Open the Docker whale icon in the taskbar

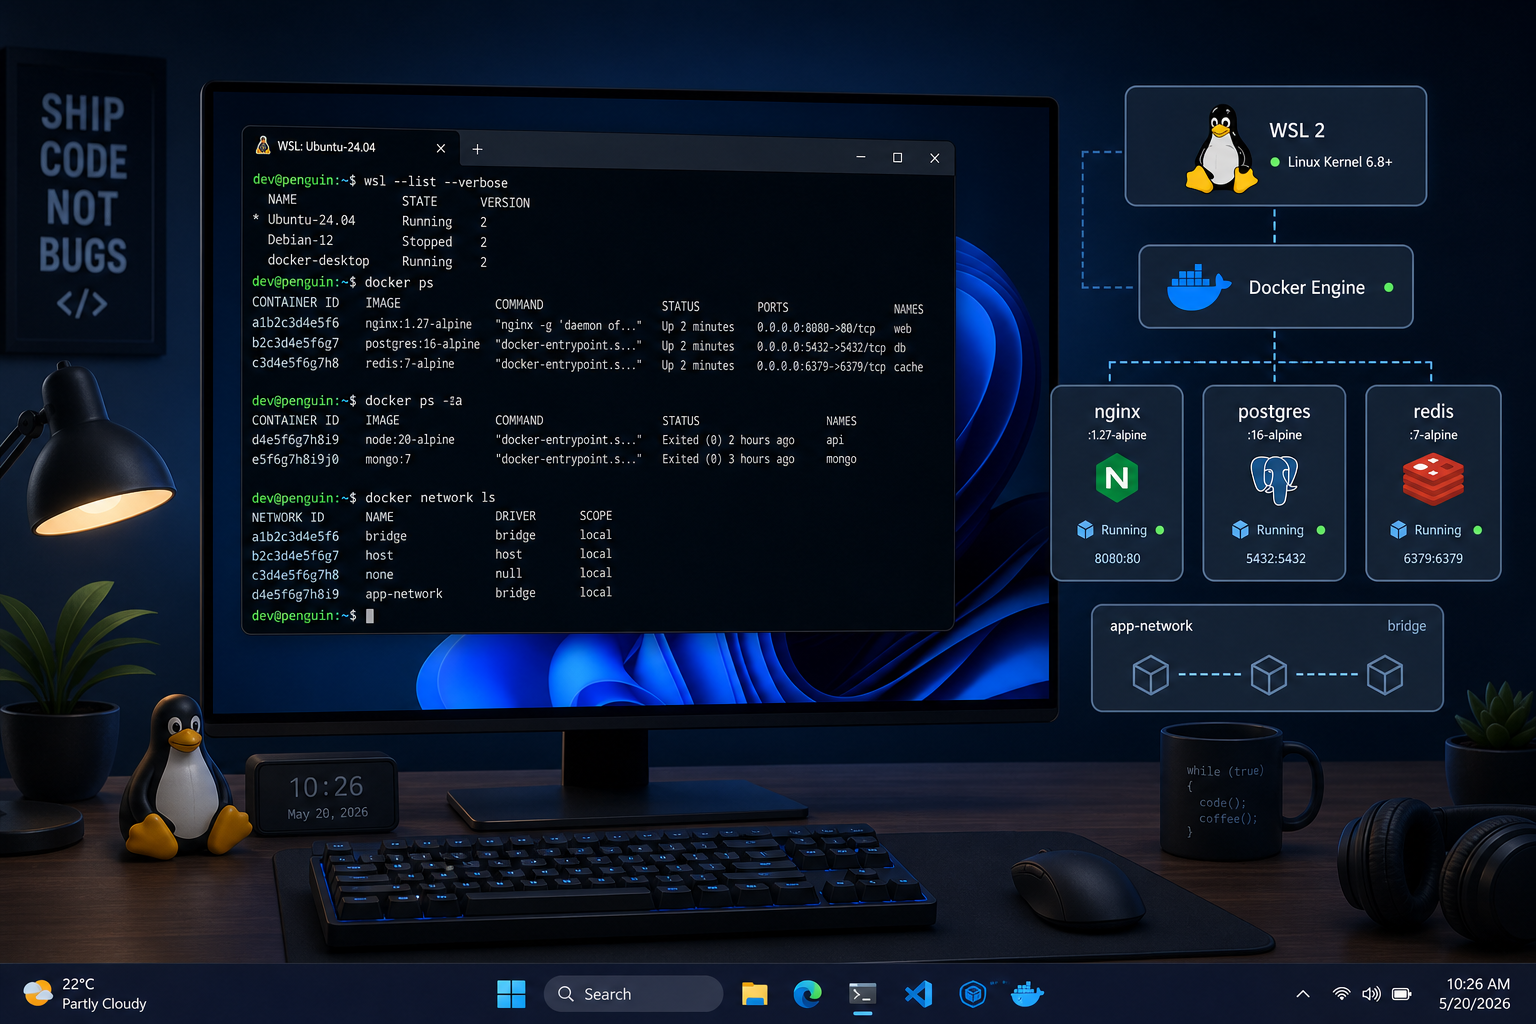pos(1027,994)
